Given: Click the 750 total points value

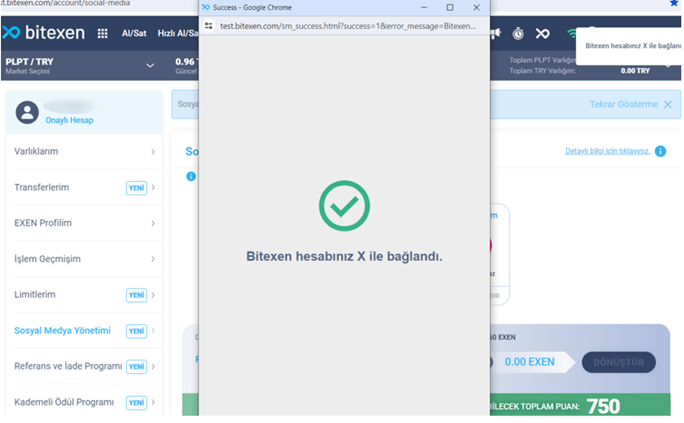Looking at the screenshot, I should pos(603,406).
